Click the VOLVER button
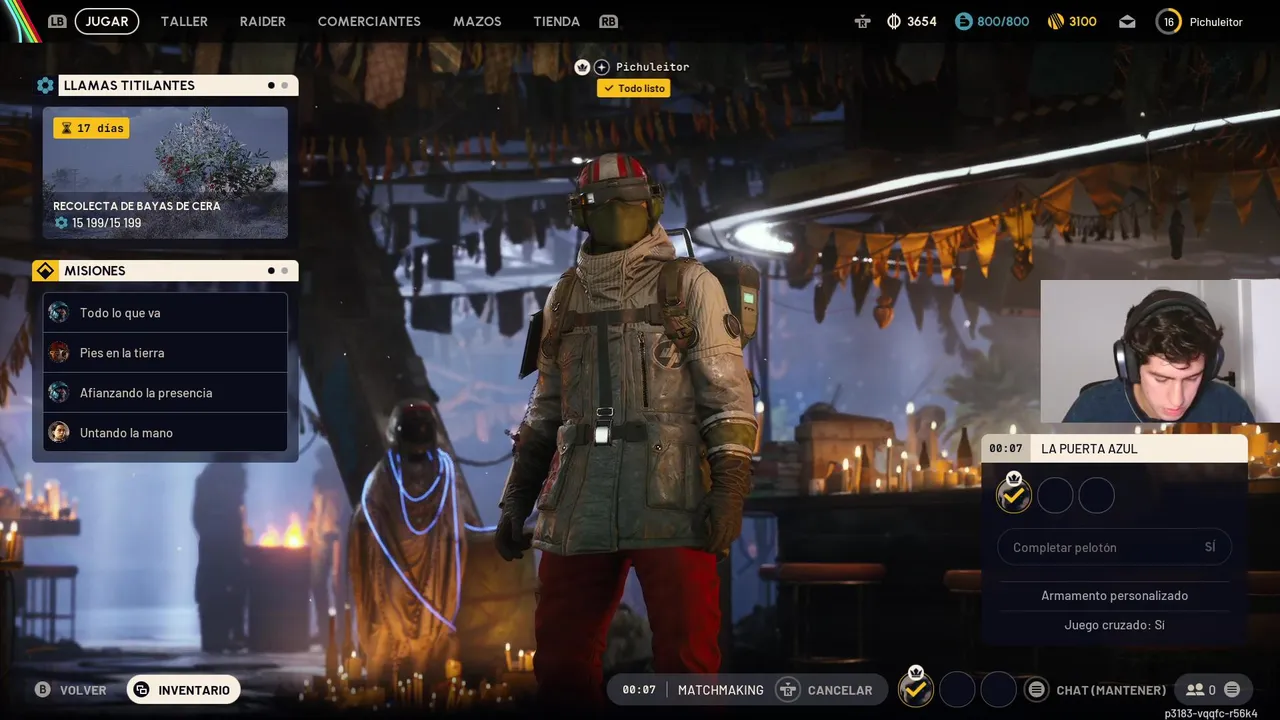The width and height of the screenshot is (1280, 720). point(71,690)
